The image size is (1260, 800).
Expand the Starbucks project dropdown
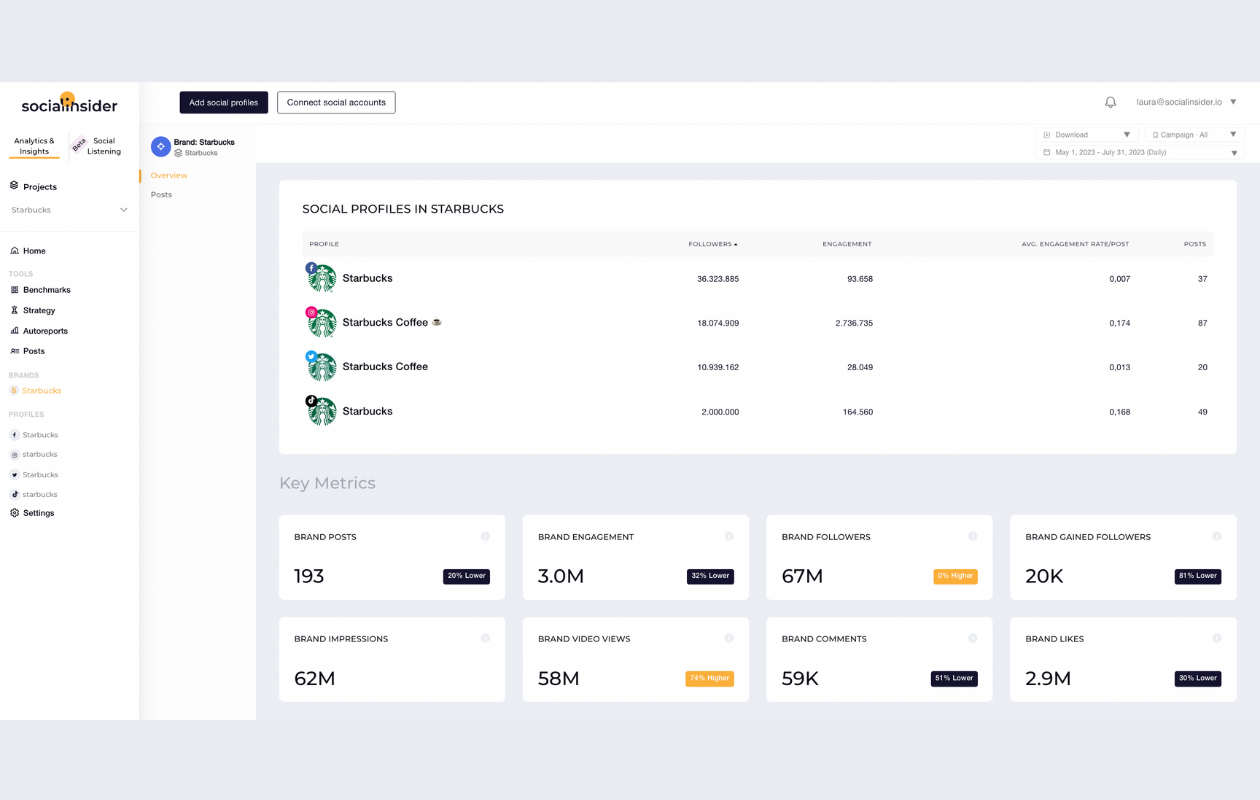124,210
